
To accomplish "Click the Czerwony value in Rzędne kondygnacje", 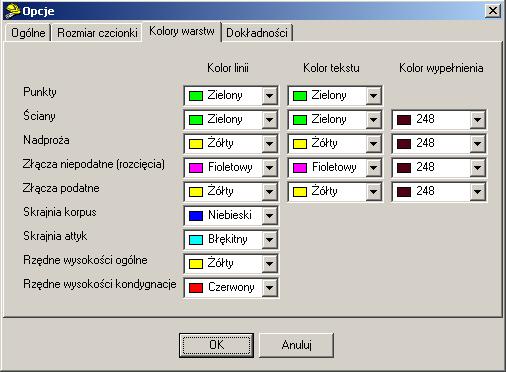I will tap(231, 287).
